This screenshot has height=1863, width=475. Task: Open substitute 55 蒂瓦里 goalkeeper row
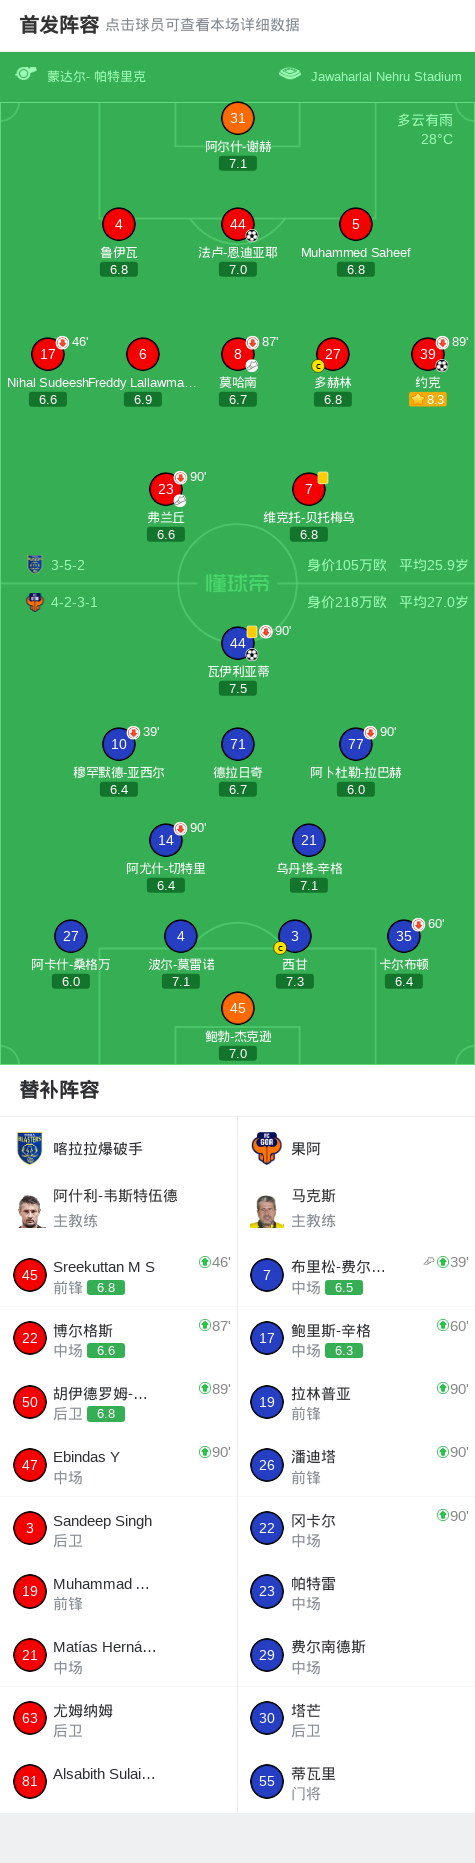(x=356, y=1782)
